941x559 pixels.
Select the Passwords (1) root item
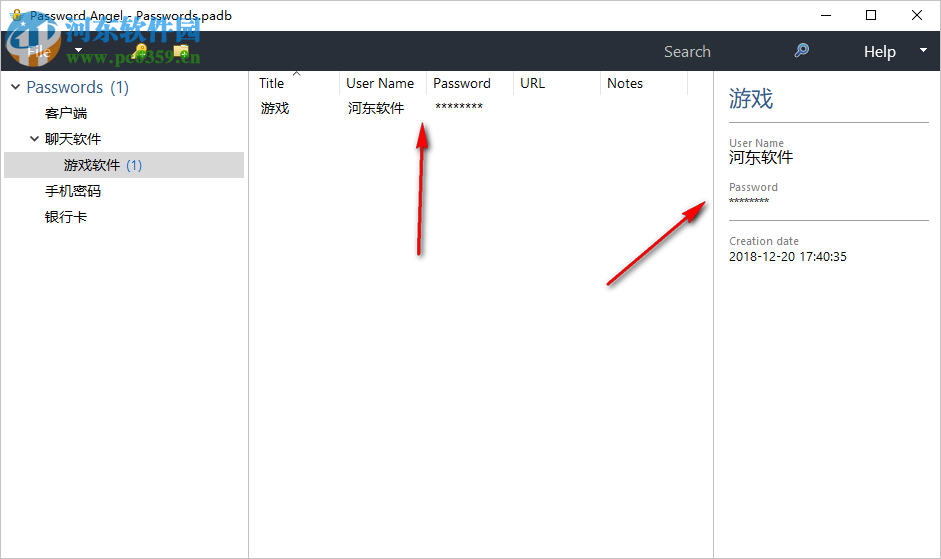[x=77, y=87]
